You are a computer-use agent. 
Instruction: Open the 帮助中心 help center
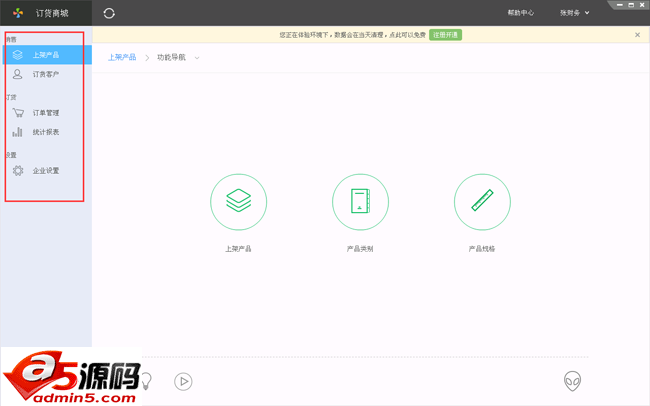pyautogui.click(x=520, y=13)
